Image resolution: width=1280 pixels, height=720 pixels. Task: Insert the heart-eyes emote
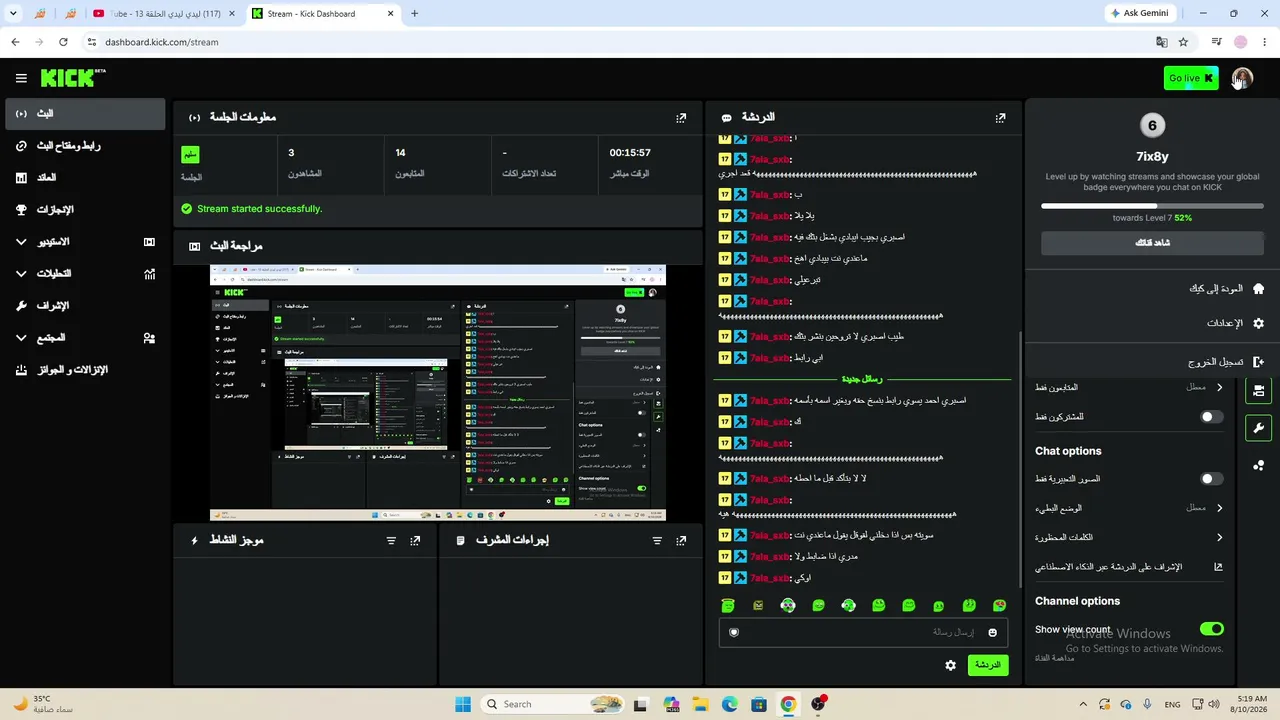[999, 605]
